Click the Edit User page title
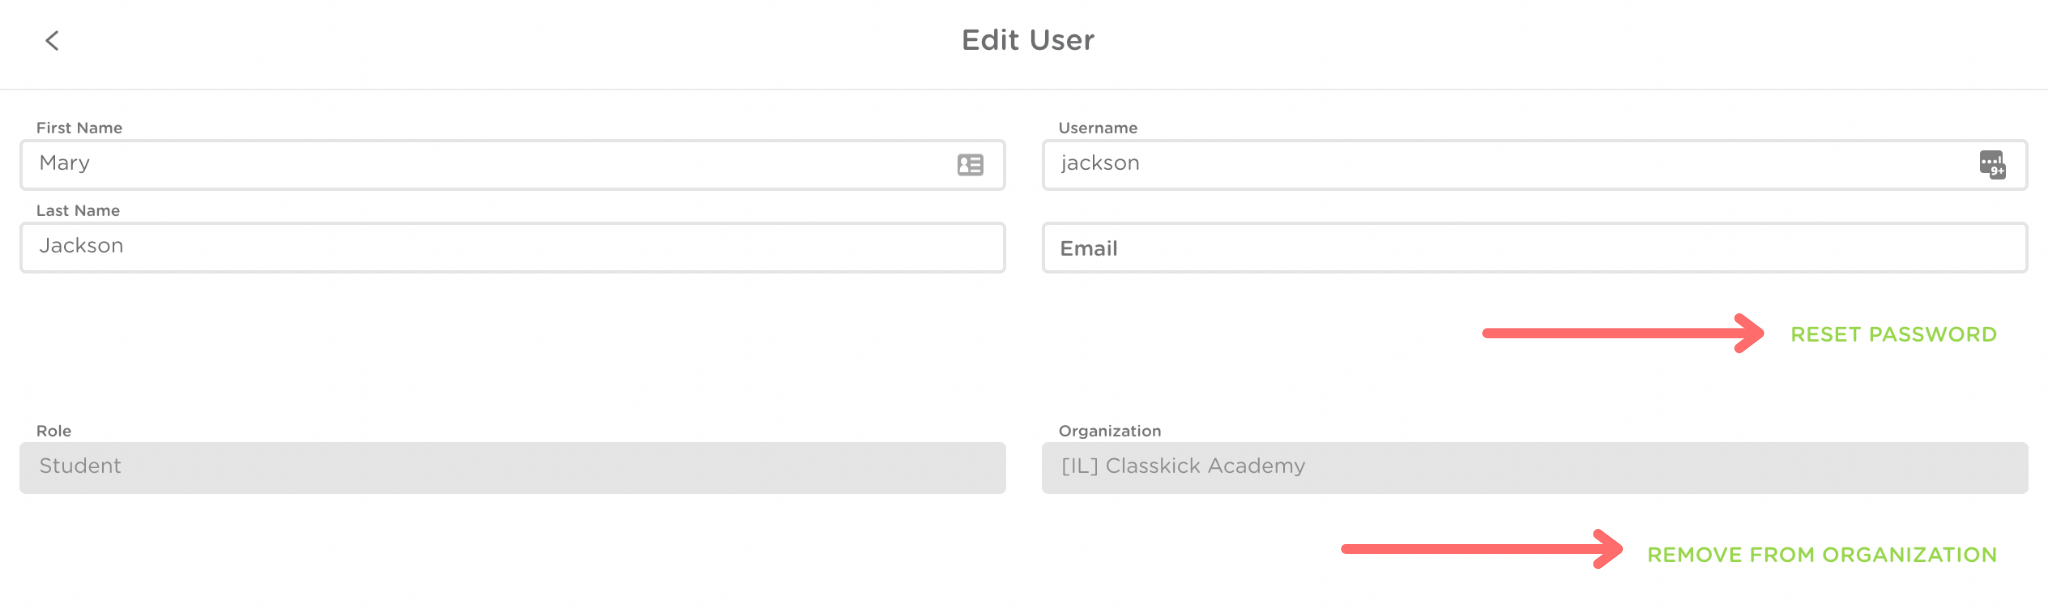 click(x=1027, y=40)
